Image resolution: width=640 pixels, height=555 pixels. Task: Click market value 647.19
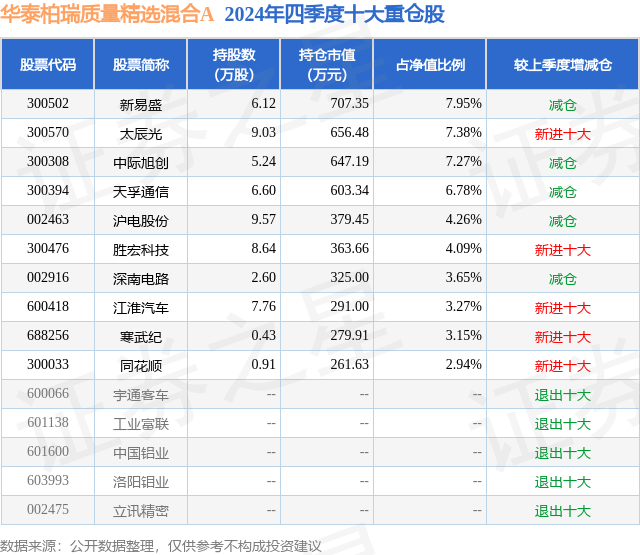click(x=349, y=162)
